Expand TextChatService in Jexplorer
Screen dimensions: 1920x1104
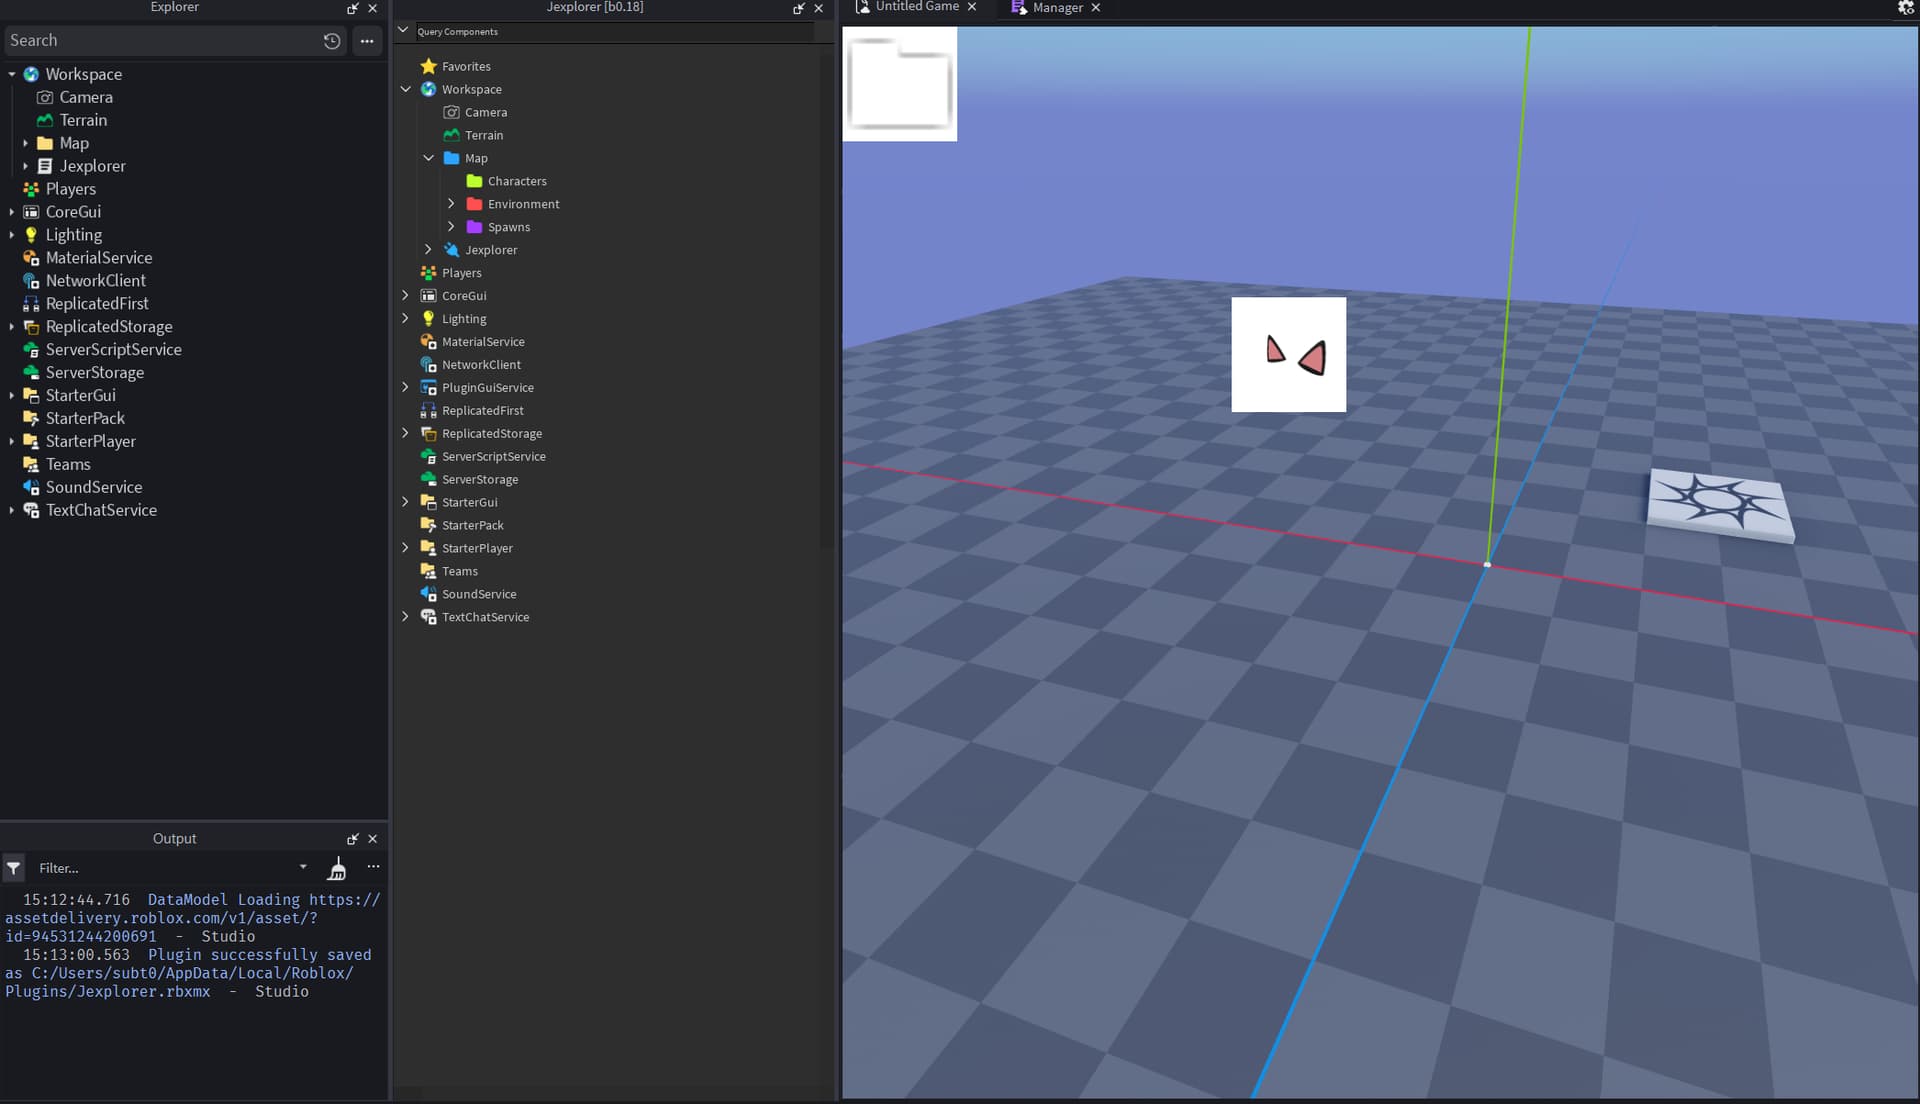(x=405, y=617)
